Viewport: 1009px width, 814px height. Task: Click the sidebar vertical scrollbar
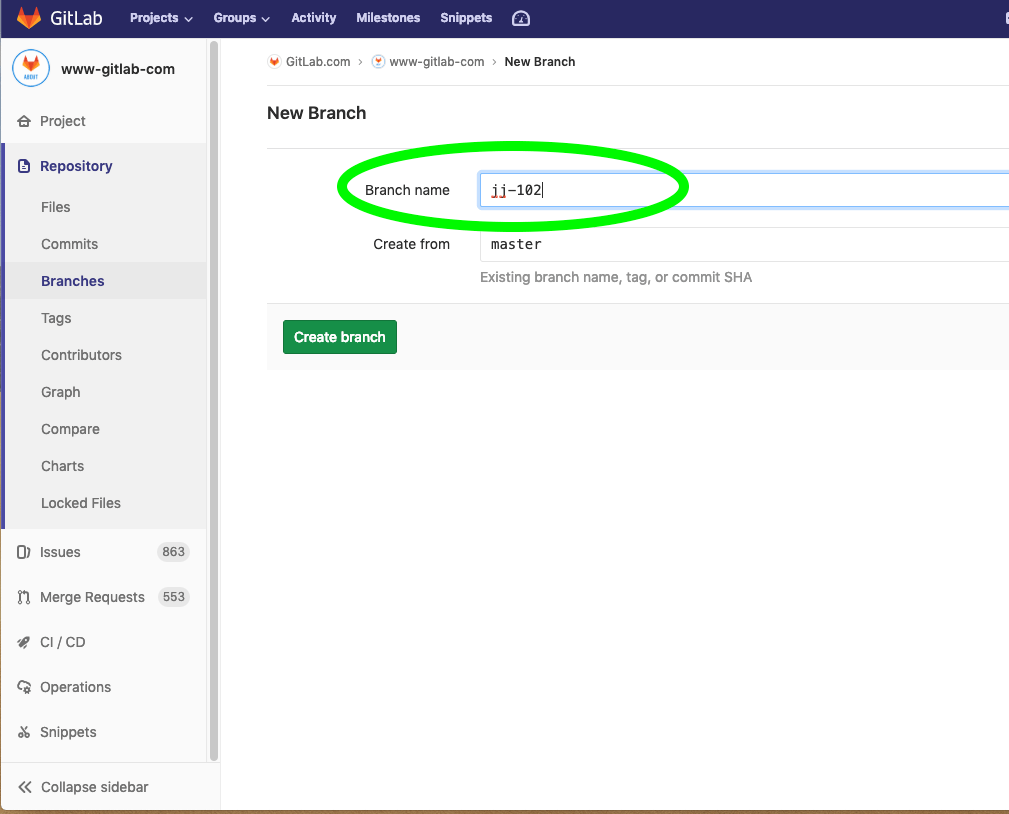[214, 400]
